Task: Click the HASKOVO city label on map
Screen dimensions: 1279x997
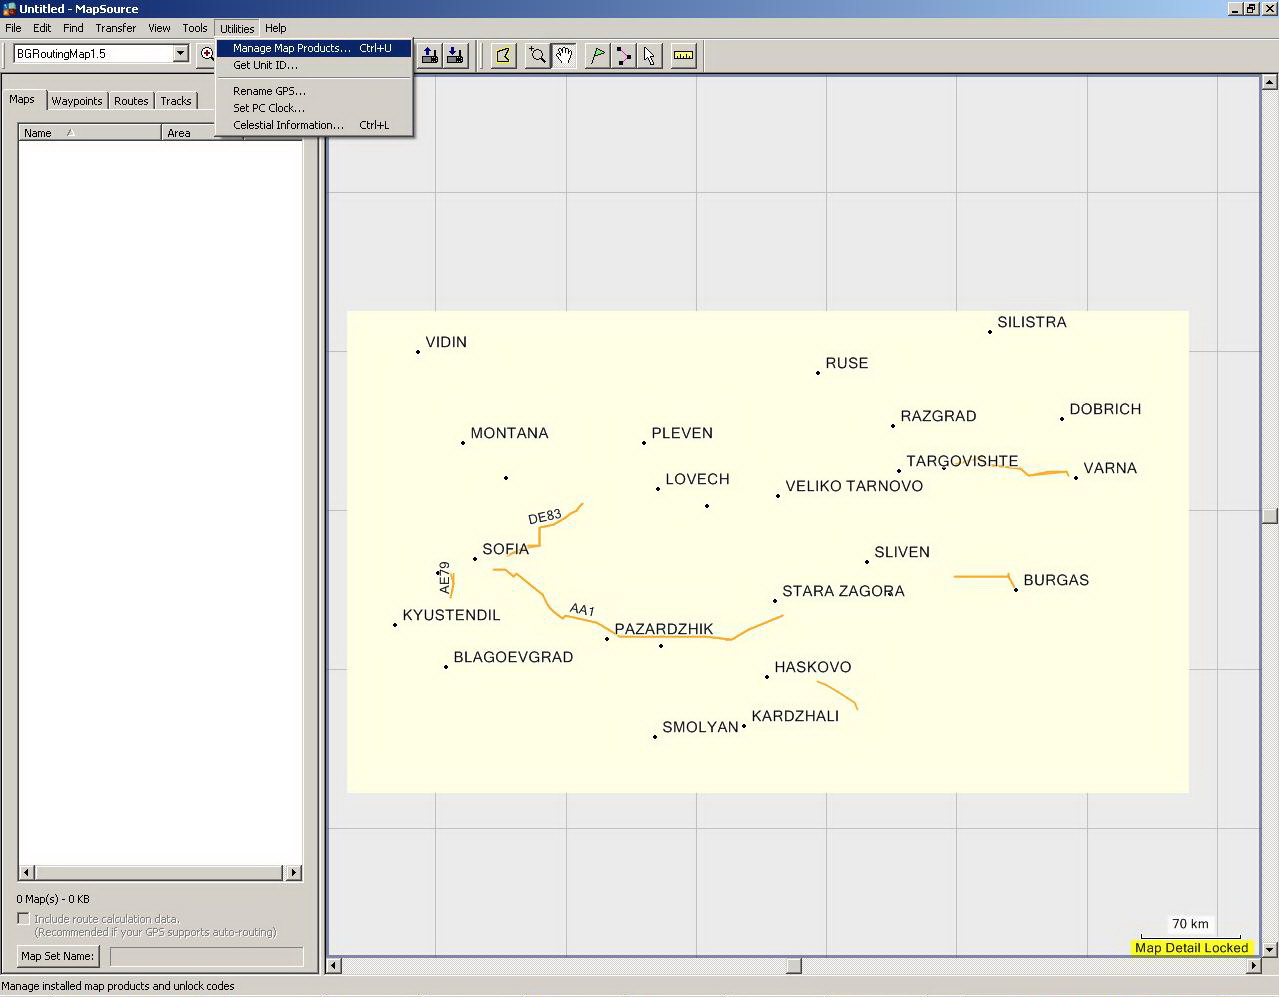Action: tap(813, 667)
